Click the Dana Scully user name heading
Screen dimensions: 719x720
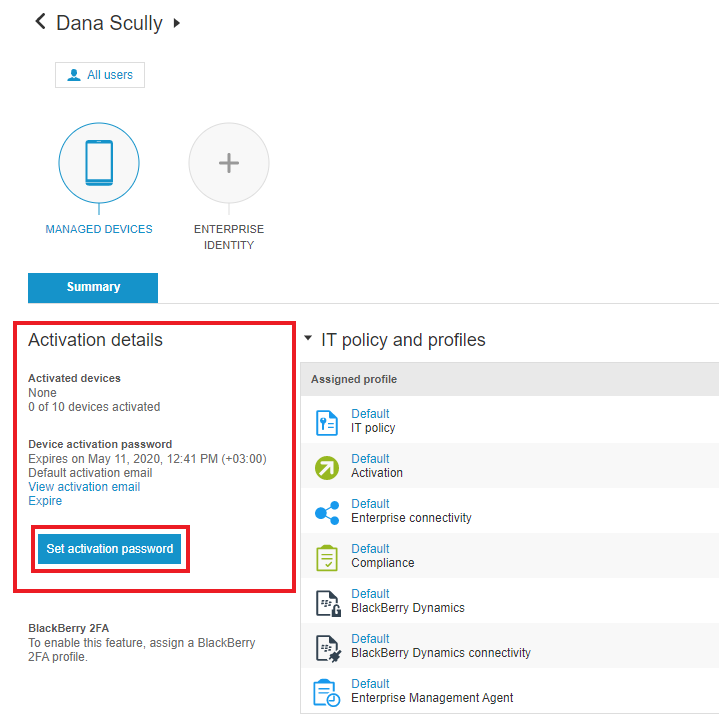pos(109,23)
